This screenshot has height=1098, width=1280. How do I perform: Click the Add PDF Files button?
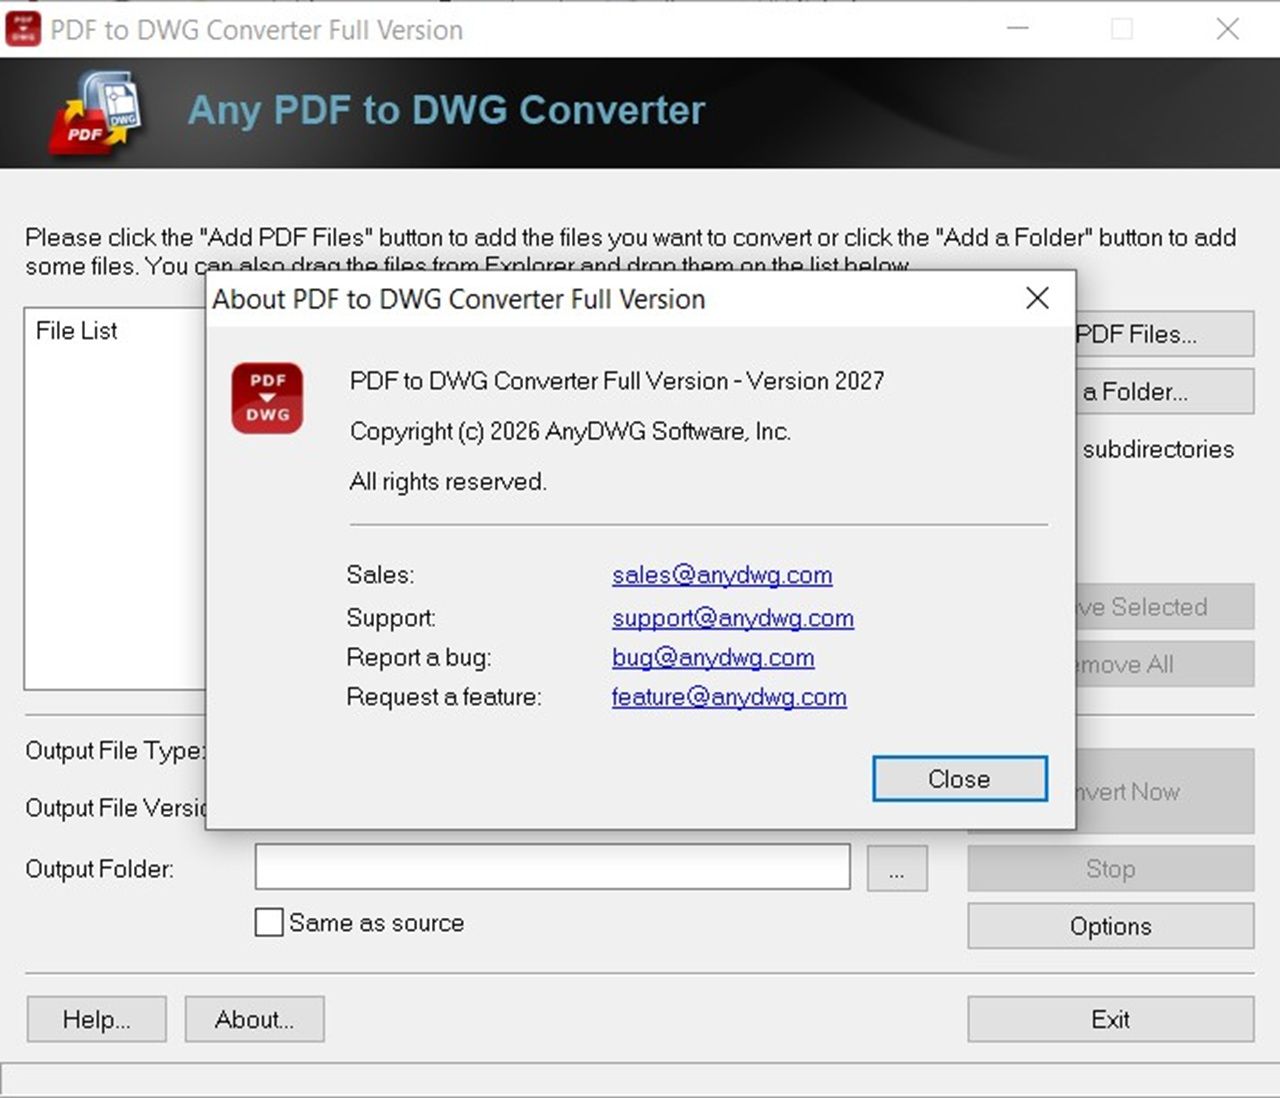tap(1165, 334)
